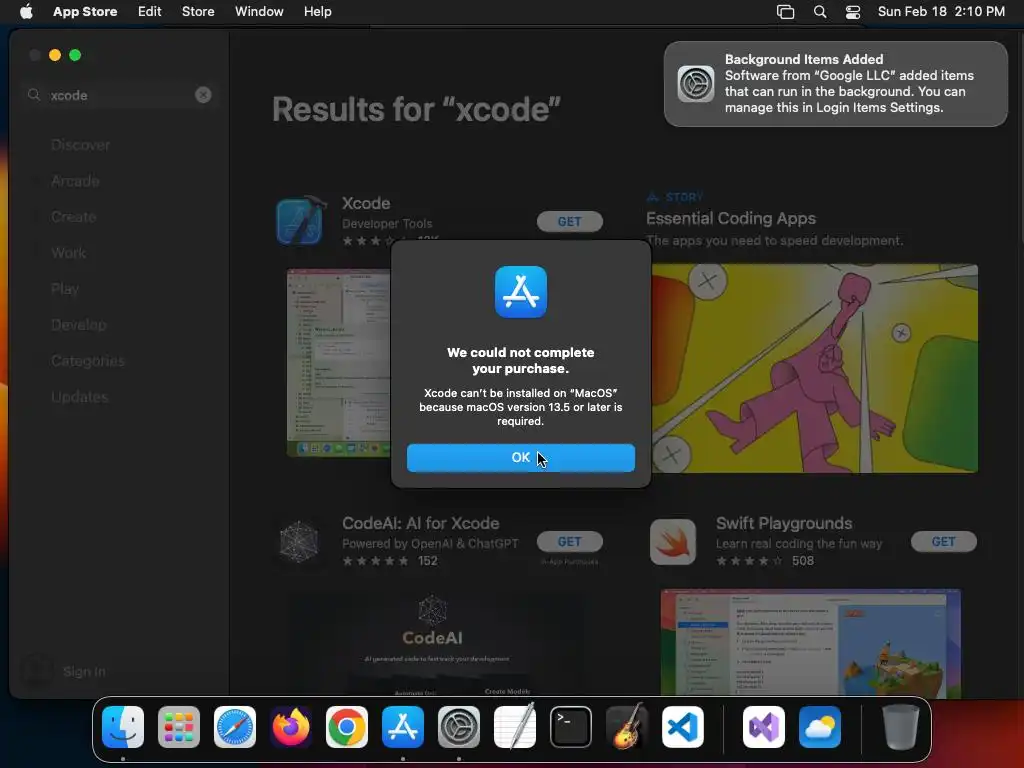Open Launchpad from the Dock
Viewport: 1024px width, 768px height.
179,727
